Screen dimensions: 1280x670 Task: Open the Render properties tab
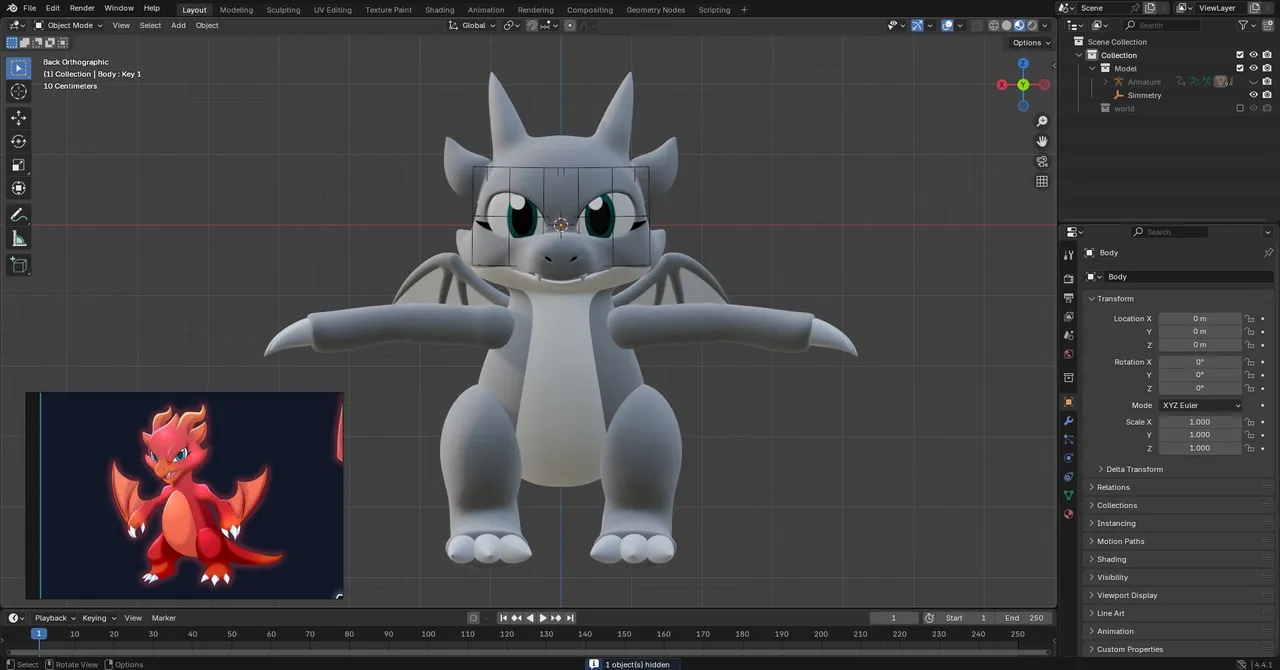(x=1068, y=279)
